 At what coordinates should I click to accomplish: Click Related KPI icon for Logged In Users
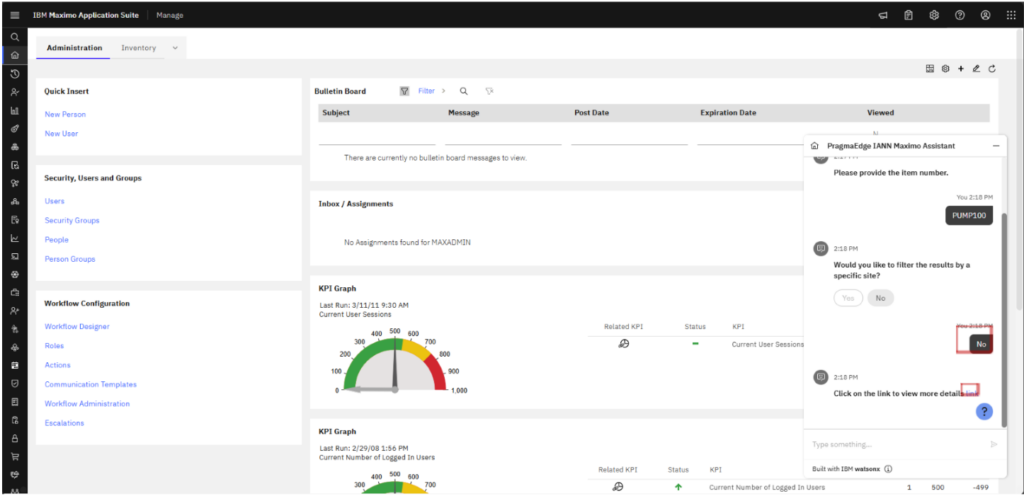click(x=618, y=486)
